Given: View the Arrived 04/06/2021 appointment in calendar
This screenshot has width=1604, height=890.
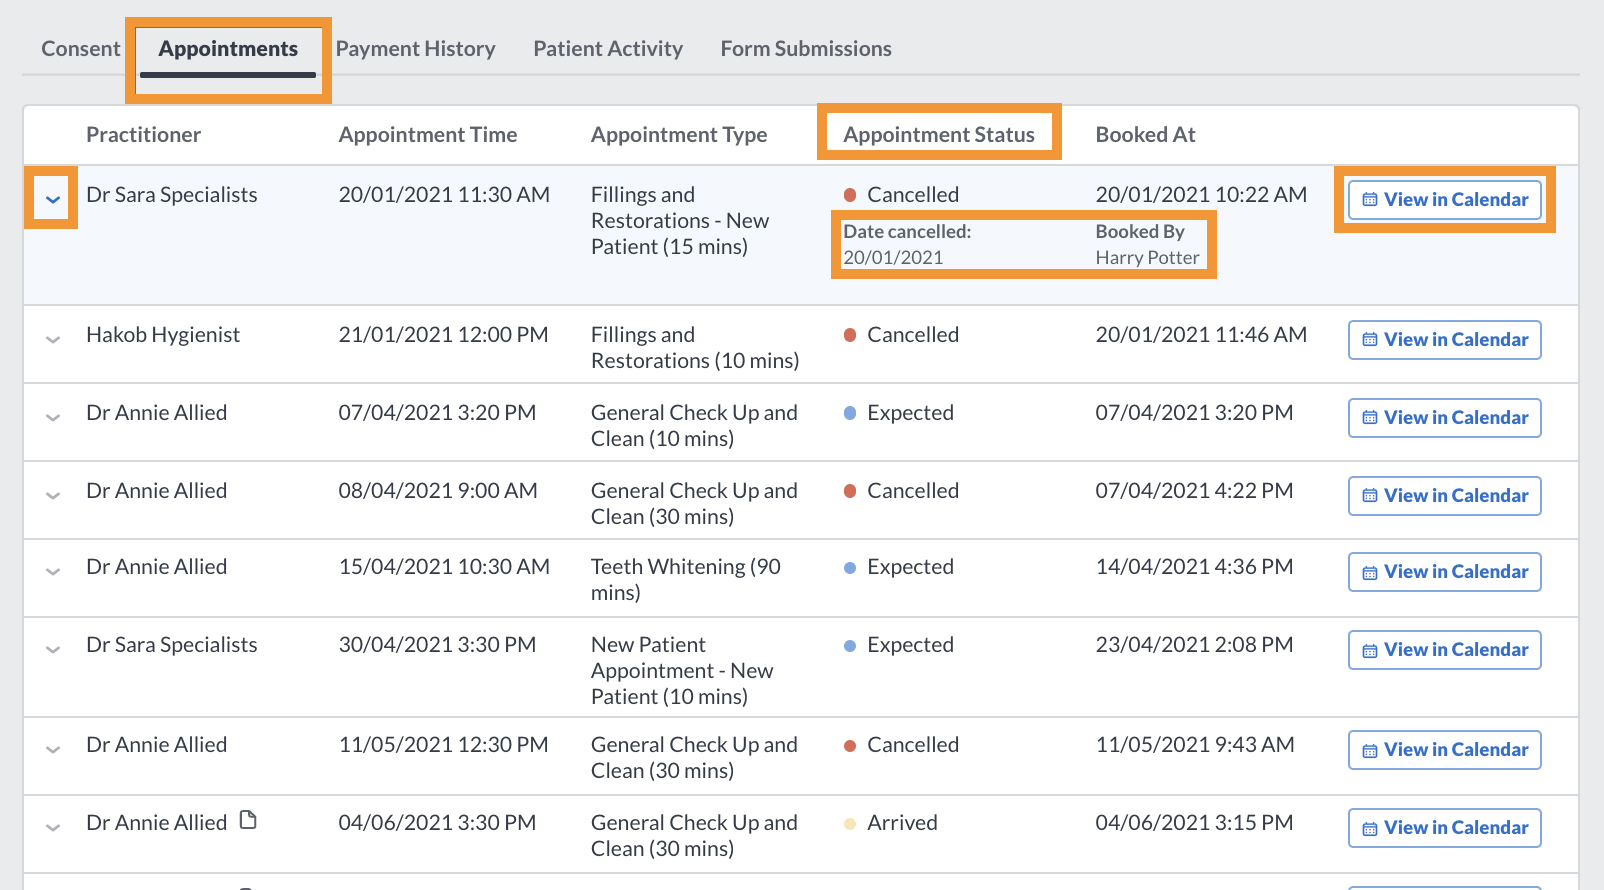Looking at the screenshot, I should 1444,827.
